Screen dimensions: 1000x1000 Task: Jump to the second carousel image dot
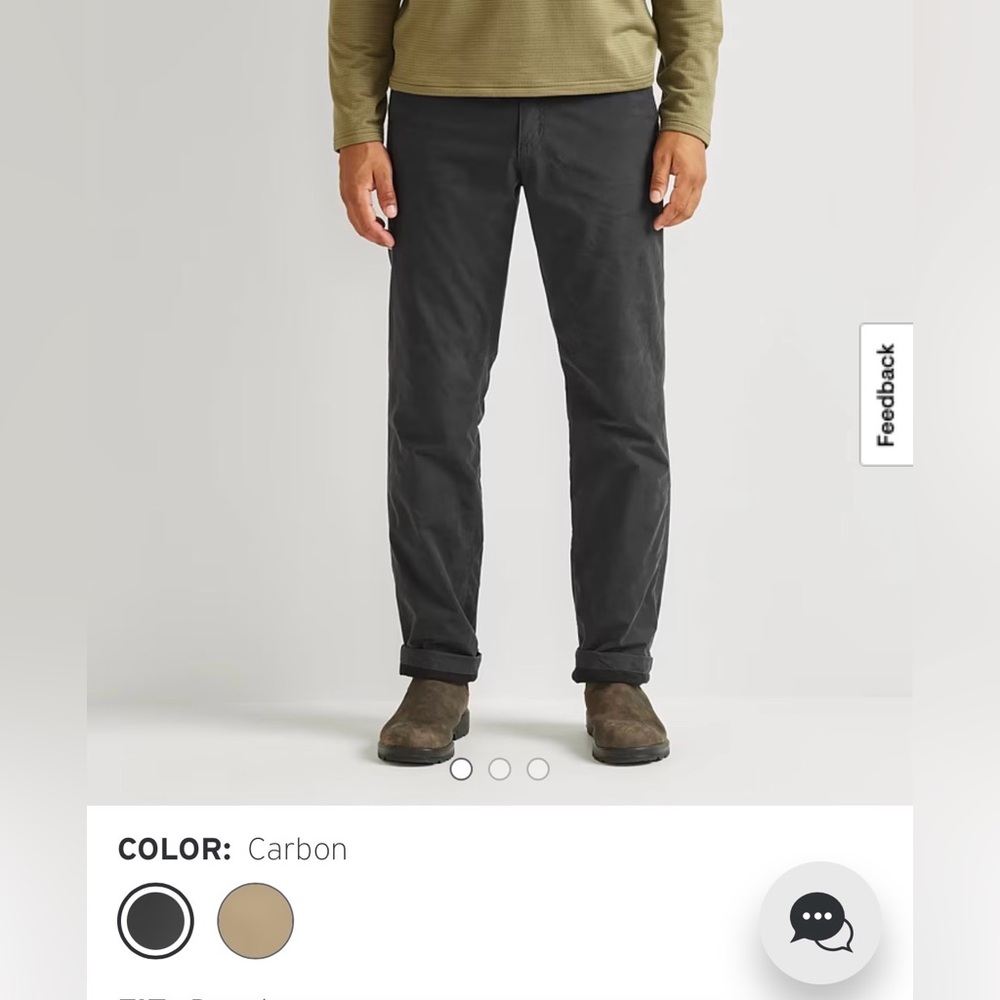[x=499, y=769]
